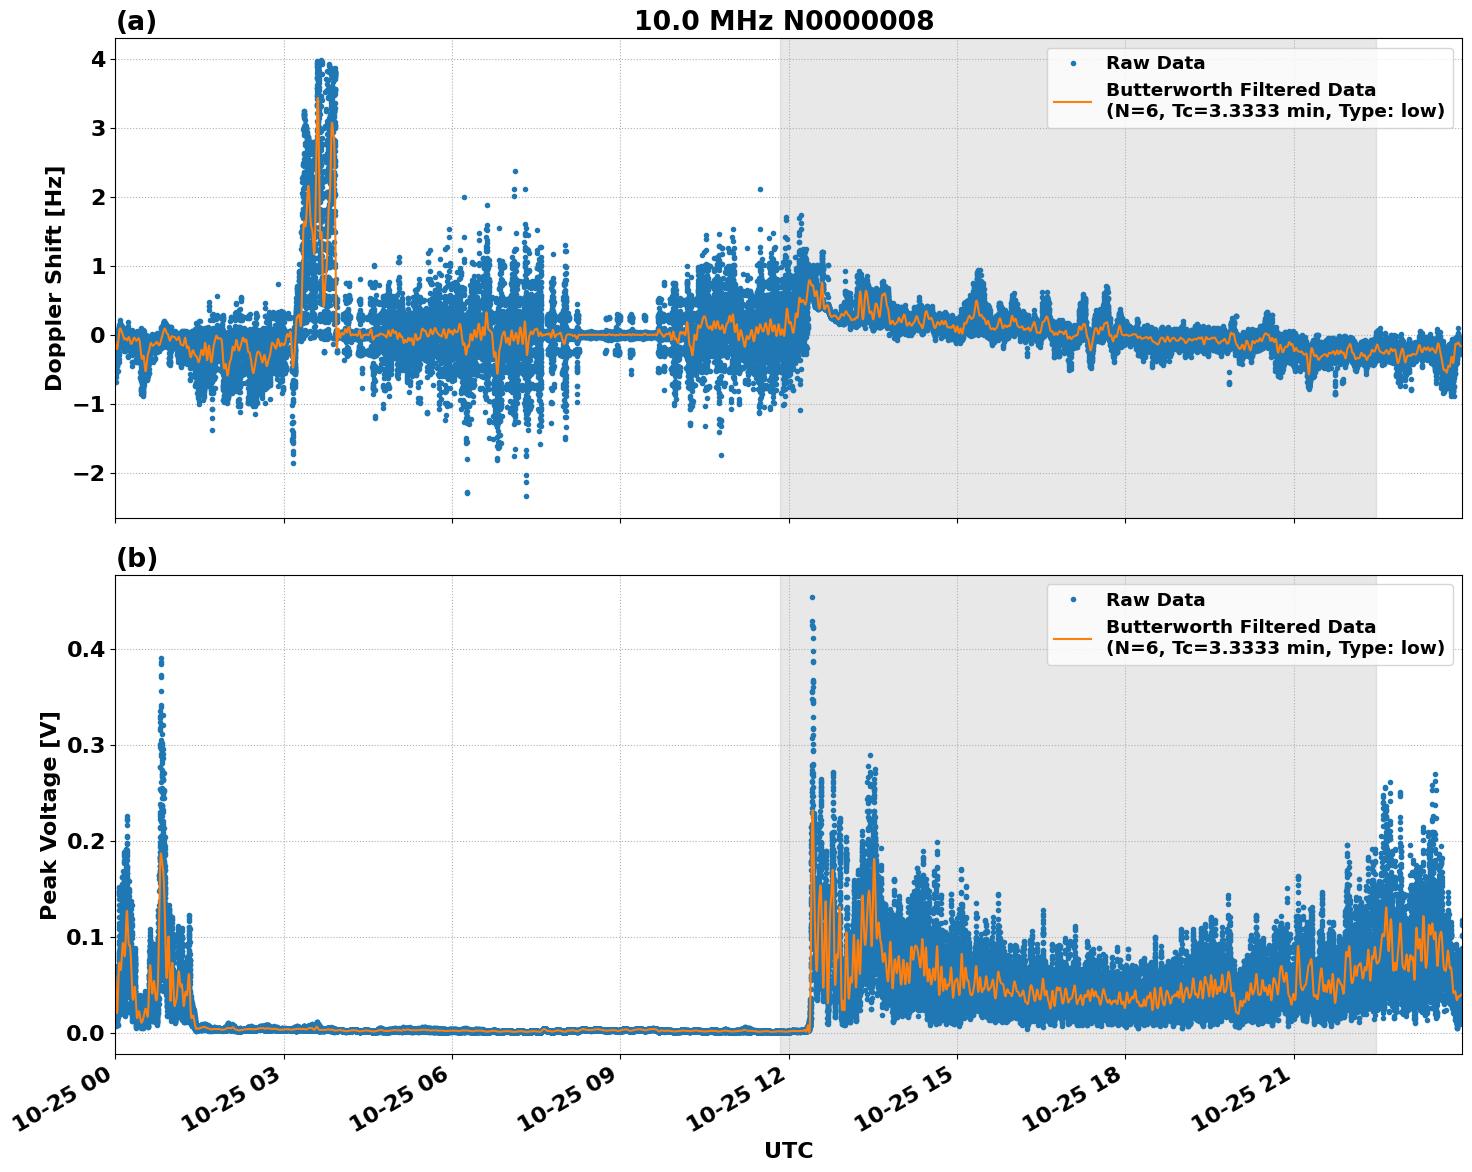The image size is (1472, 1172).
Task: Collapse the panel (a) legend box
Action: [x=1250, y=85]
